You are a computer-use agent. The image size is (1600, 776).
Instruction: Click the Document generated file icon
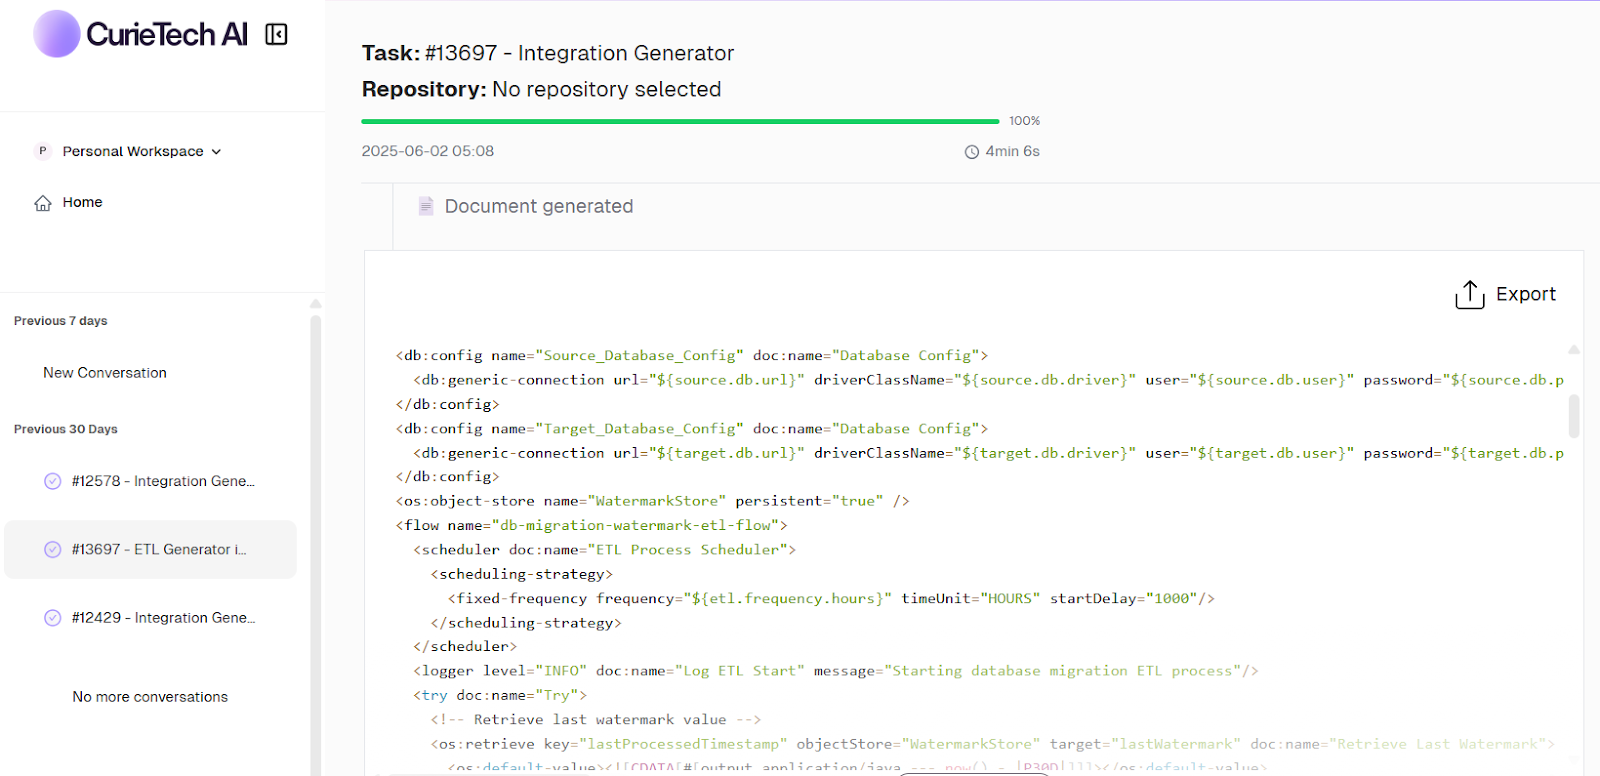coord(426,206)
